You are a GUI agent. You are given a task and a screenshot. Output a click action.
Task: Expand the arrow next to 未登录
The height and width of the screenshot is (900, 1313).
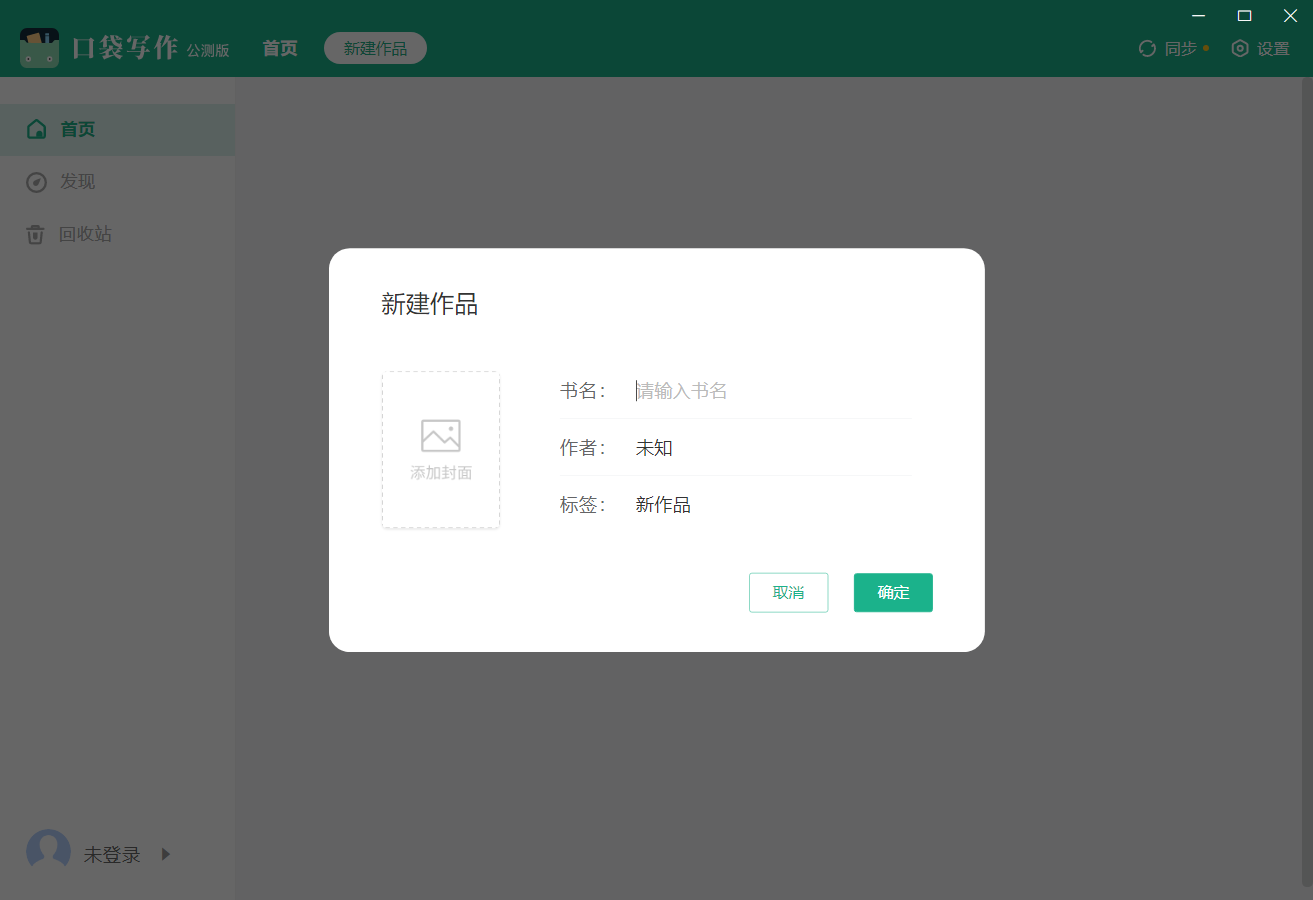[x=166, y=854]
